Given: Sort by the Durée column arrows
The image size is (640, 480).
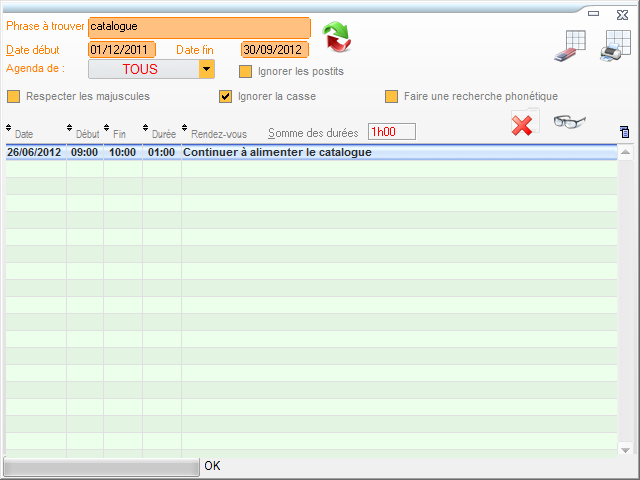Looking at the screenshot, I should click(145, 128).
